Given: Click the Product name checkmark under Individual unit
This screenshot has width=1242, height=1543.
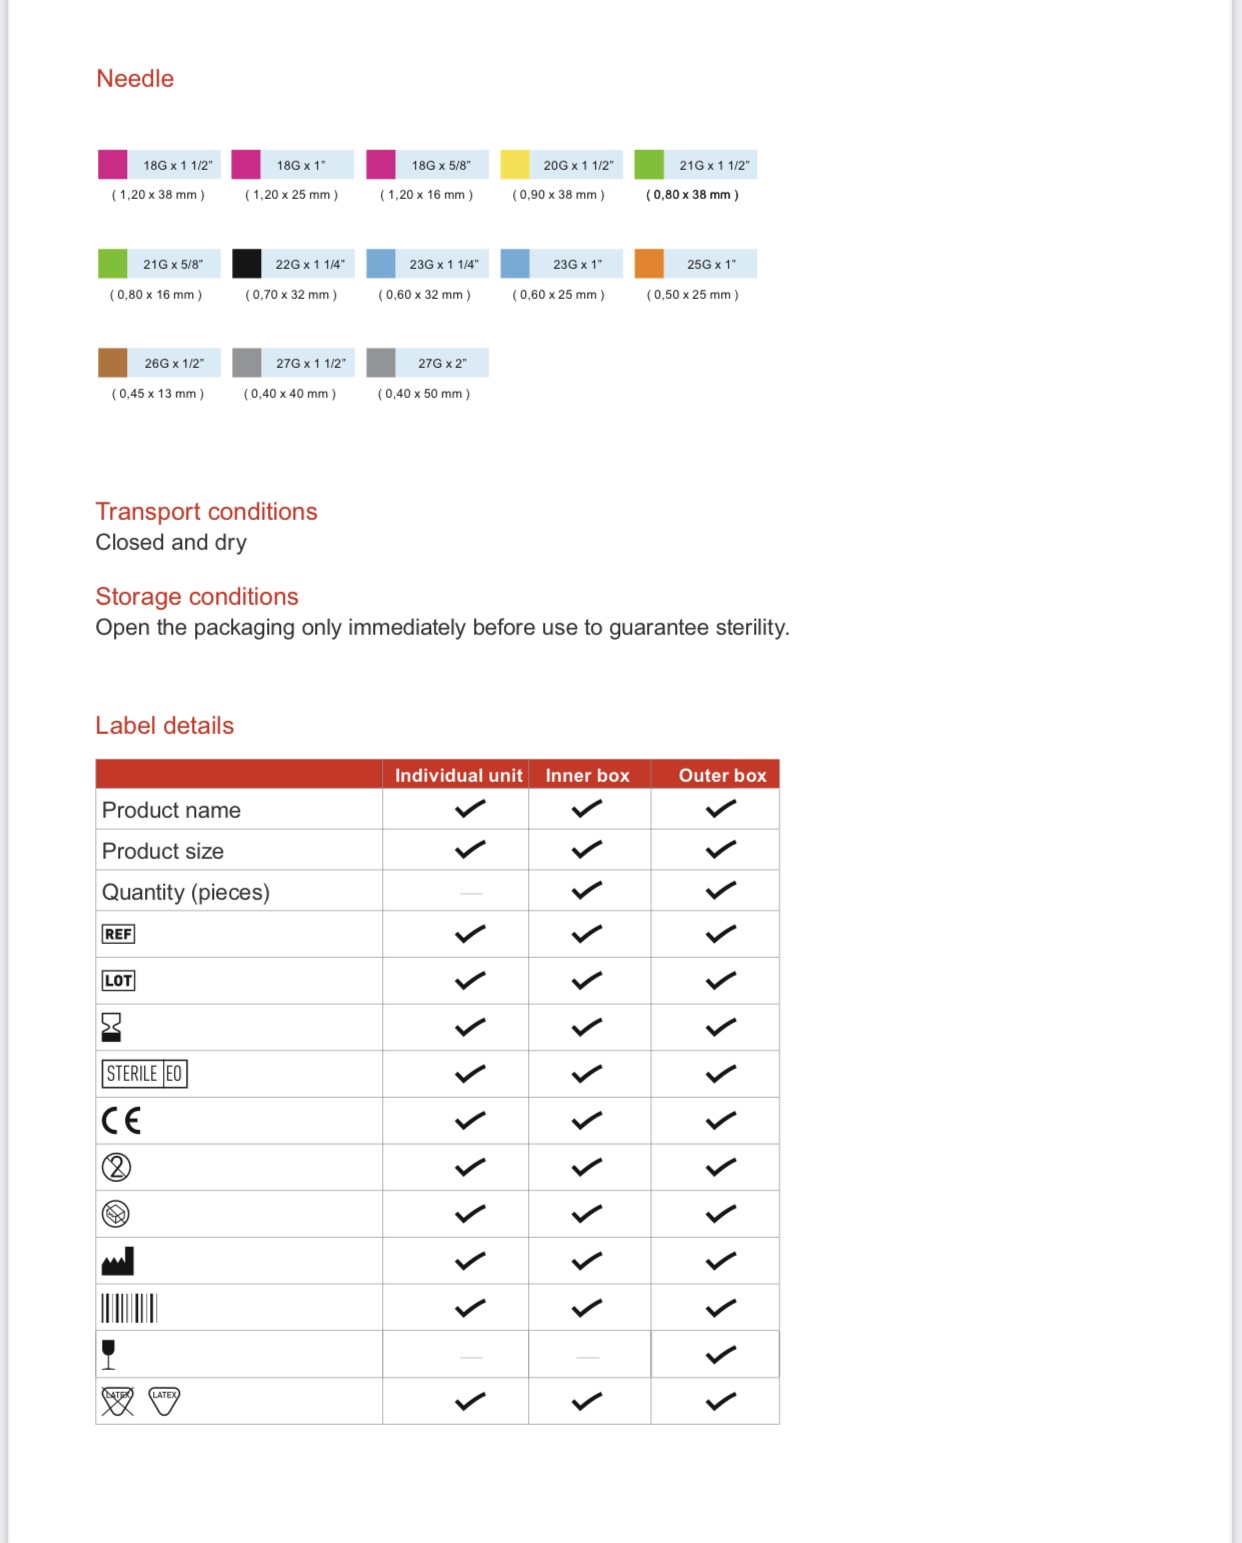Looking at the screenshot, I should (x=470, y=809).
